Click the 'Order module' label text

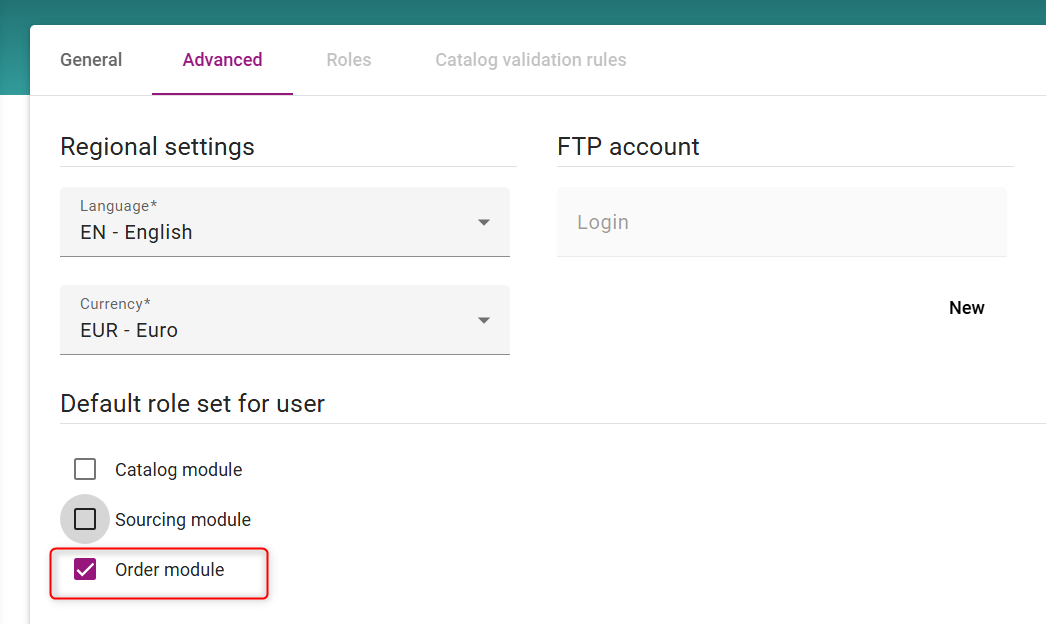(169, 570)
